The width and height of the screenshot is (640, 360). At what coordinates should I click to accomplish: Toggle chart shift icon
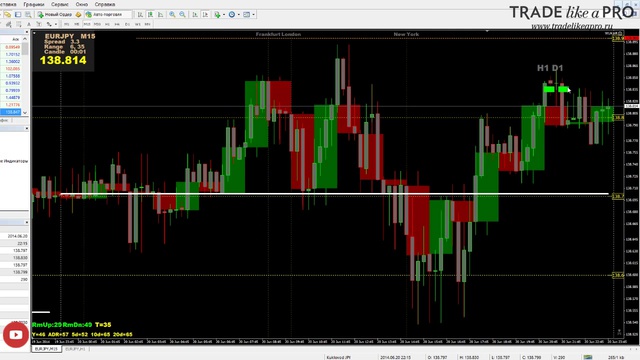pyautogui.click(x=206, y=14)
